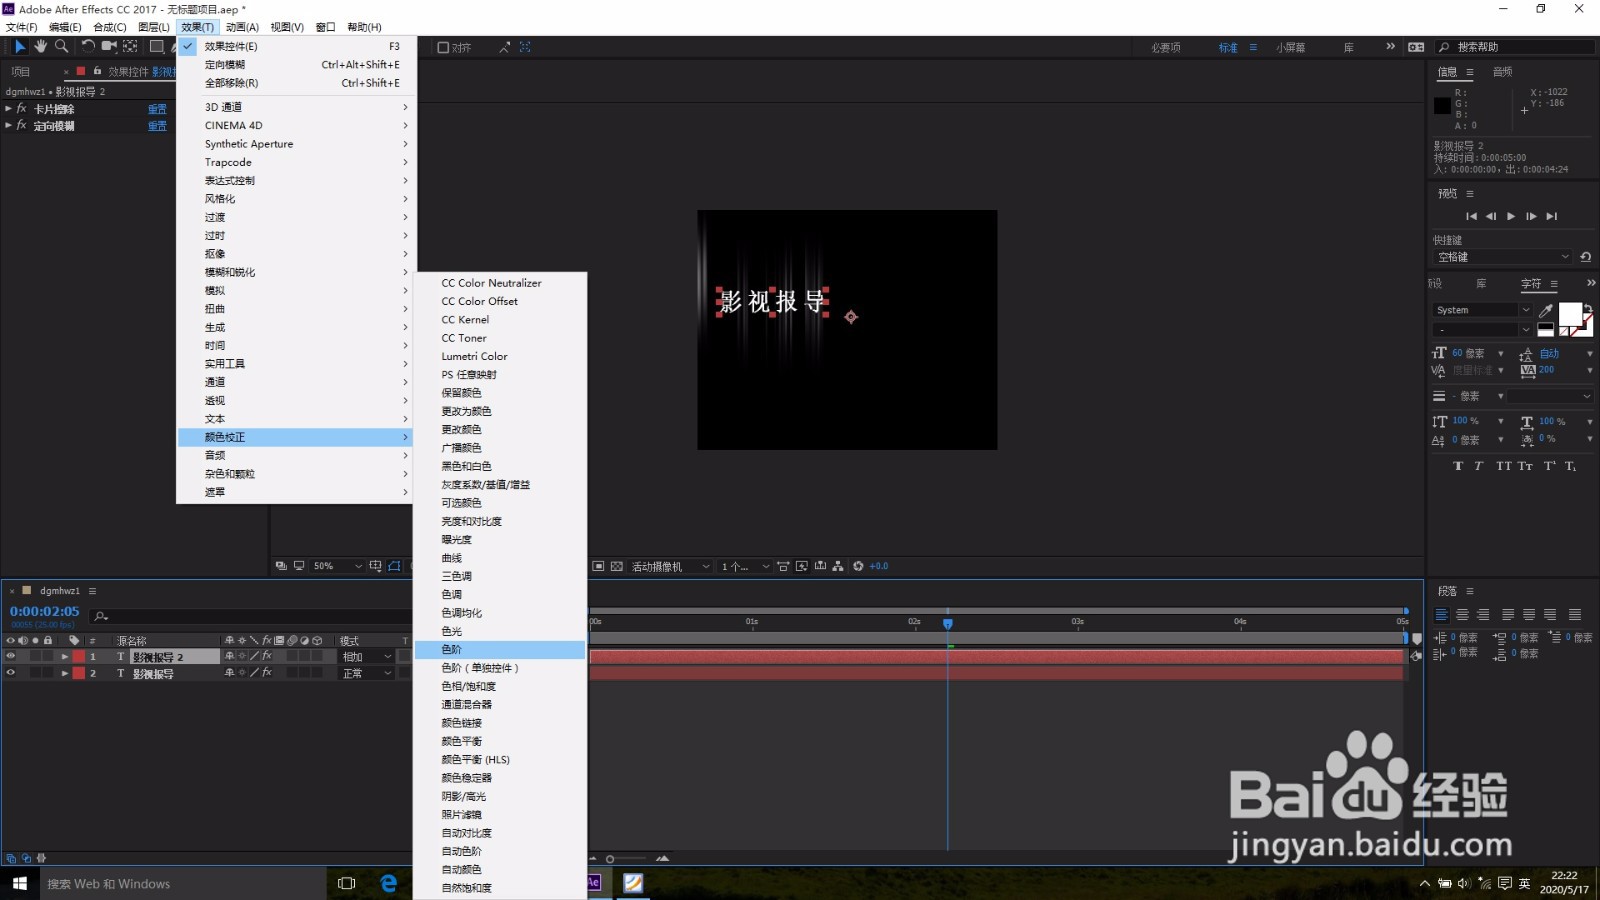Click the current time indicator playhead

click(x=948, y=623)
